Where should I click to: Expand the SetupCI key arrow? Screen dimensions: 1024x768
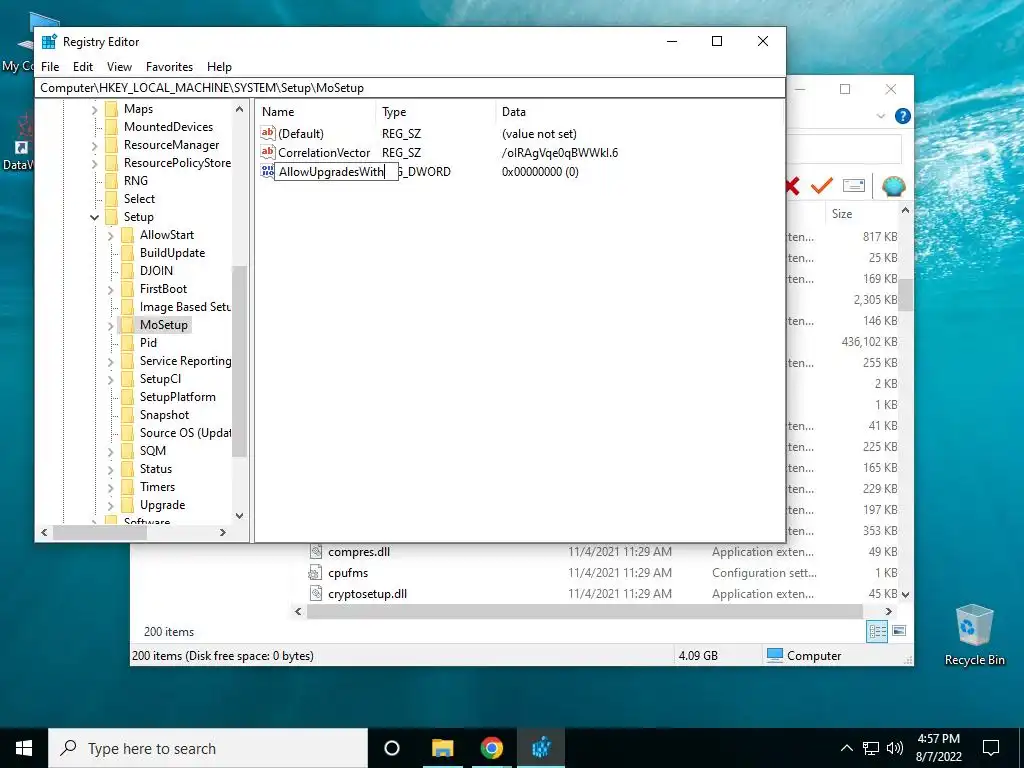[110, 379]
